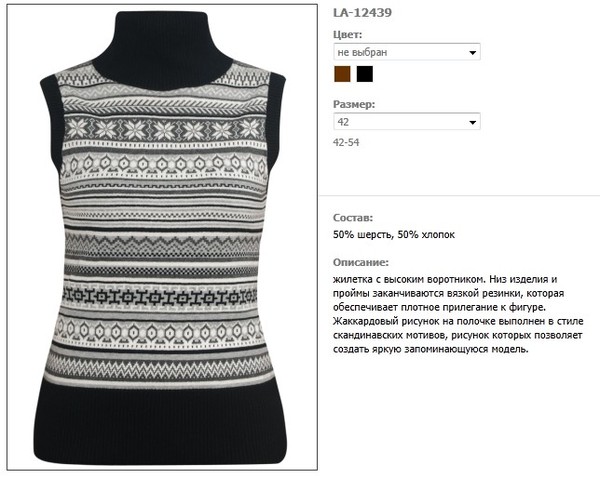This screenshot has height=478, width=600.
Task: Open the vest product photo
Action: (162, 237)
